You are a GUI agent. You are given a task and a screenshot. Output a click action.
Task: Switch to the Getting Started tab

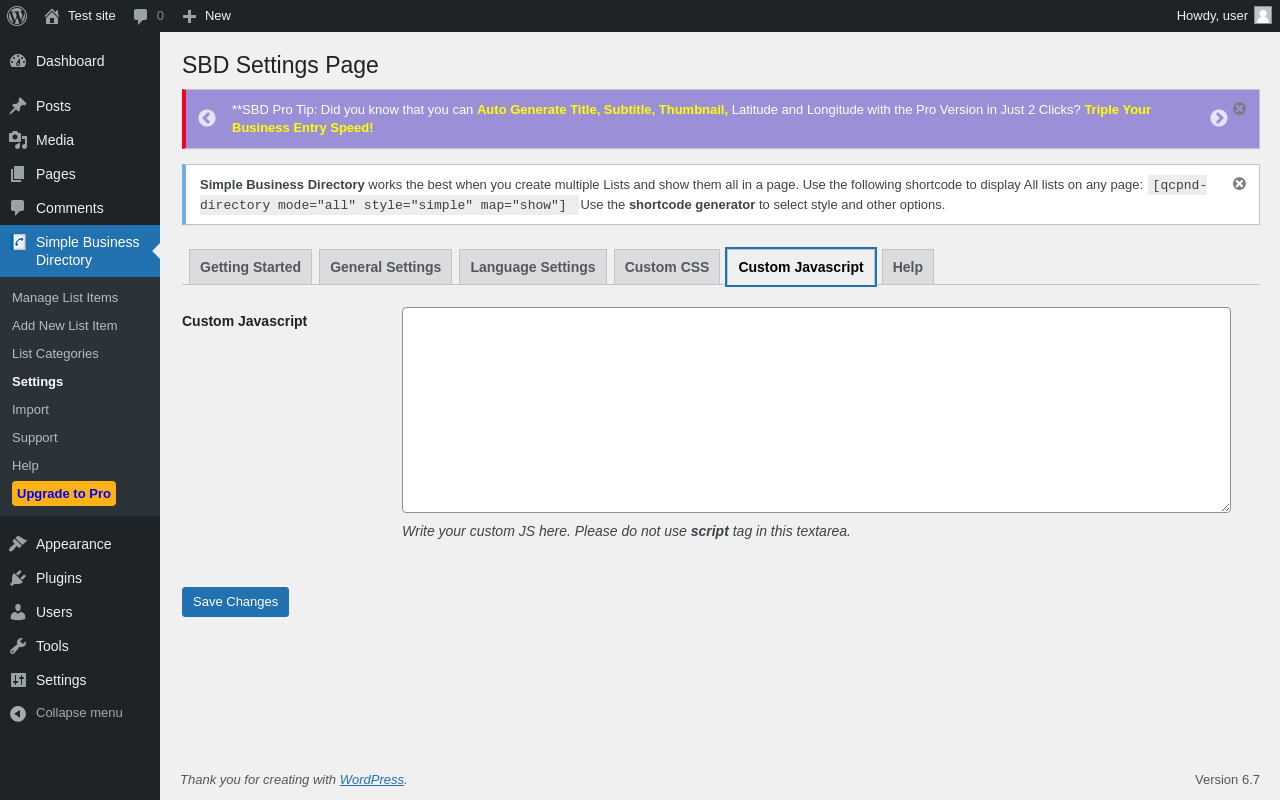coord(250,267)
